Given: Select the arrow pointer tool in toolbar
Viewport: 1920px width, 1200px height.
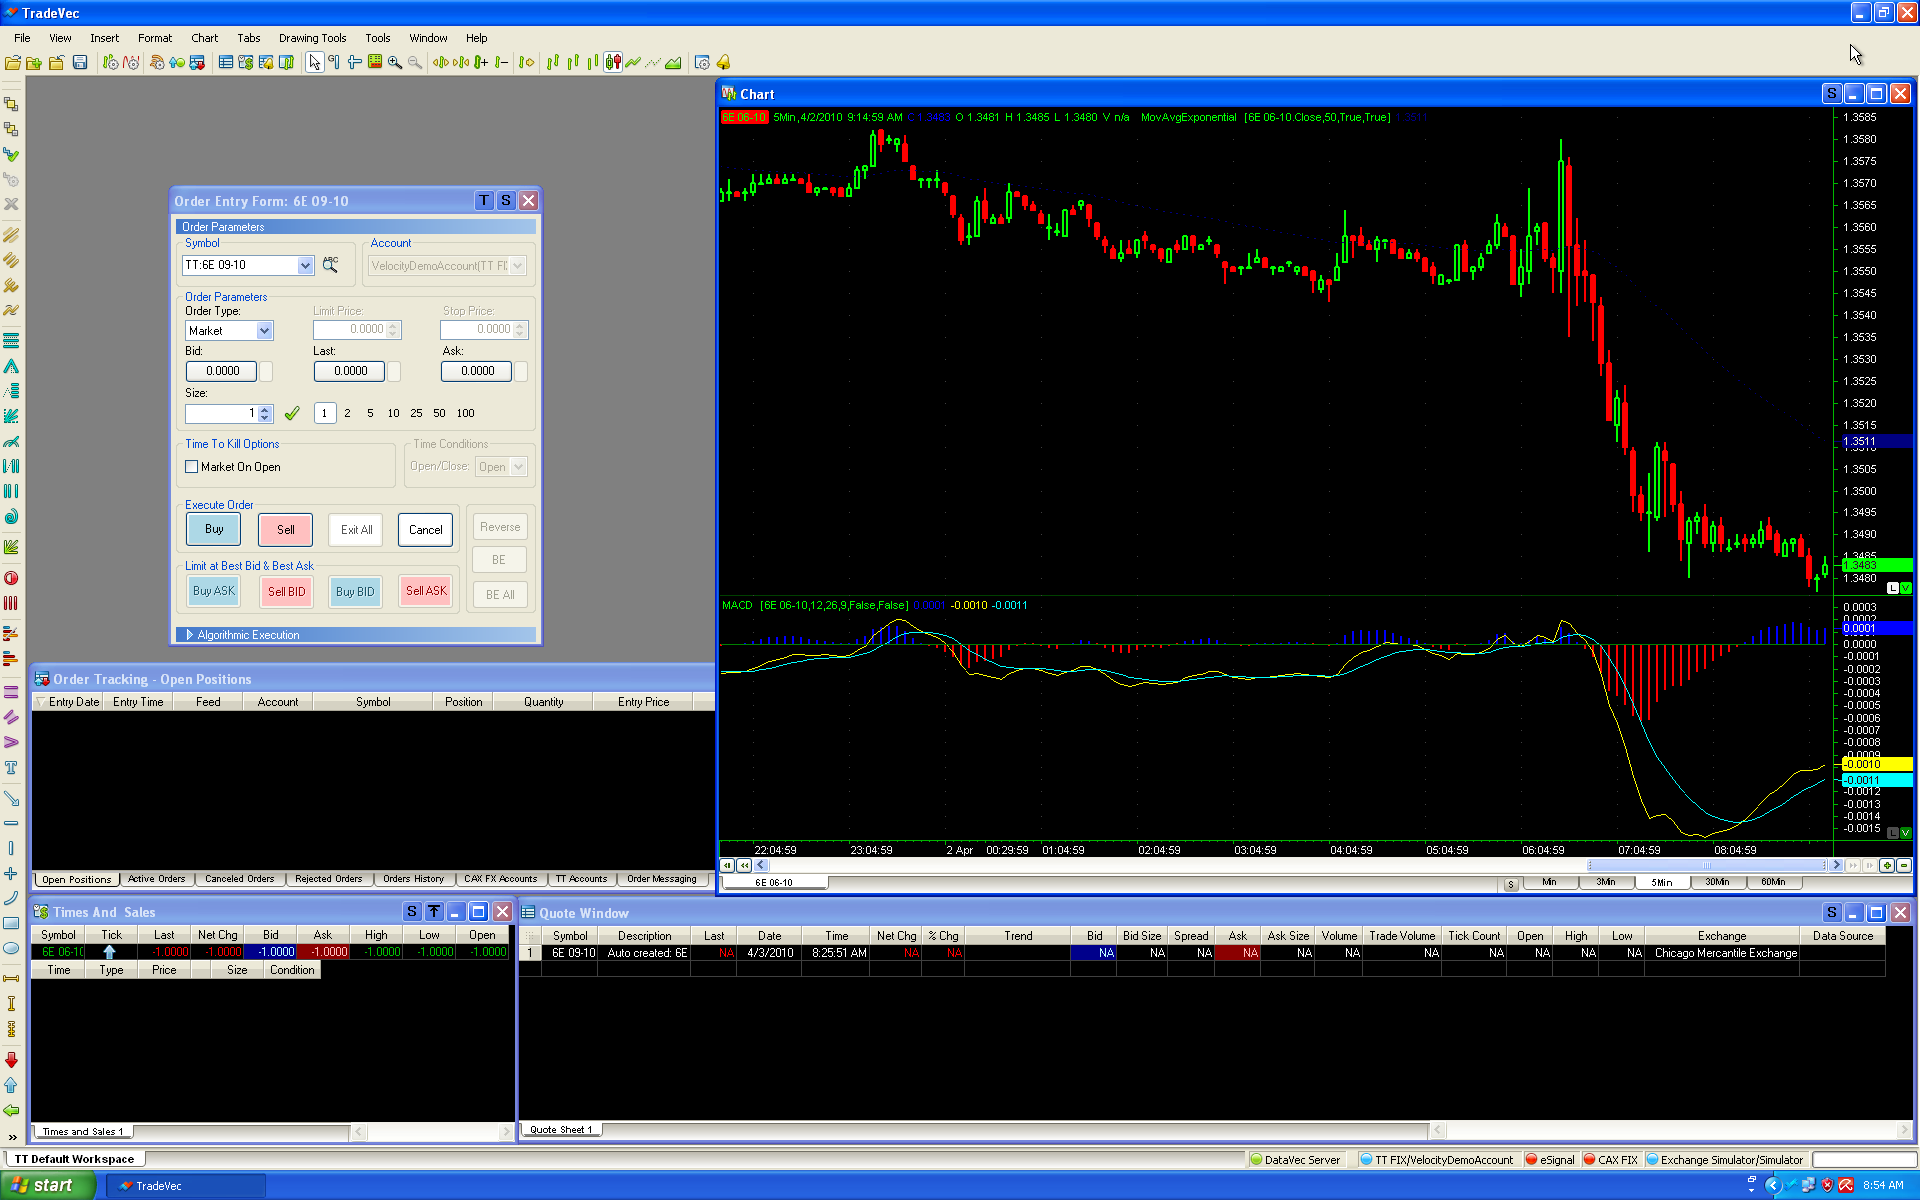Looking at the screenshot, I should (314, 63).
